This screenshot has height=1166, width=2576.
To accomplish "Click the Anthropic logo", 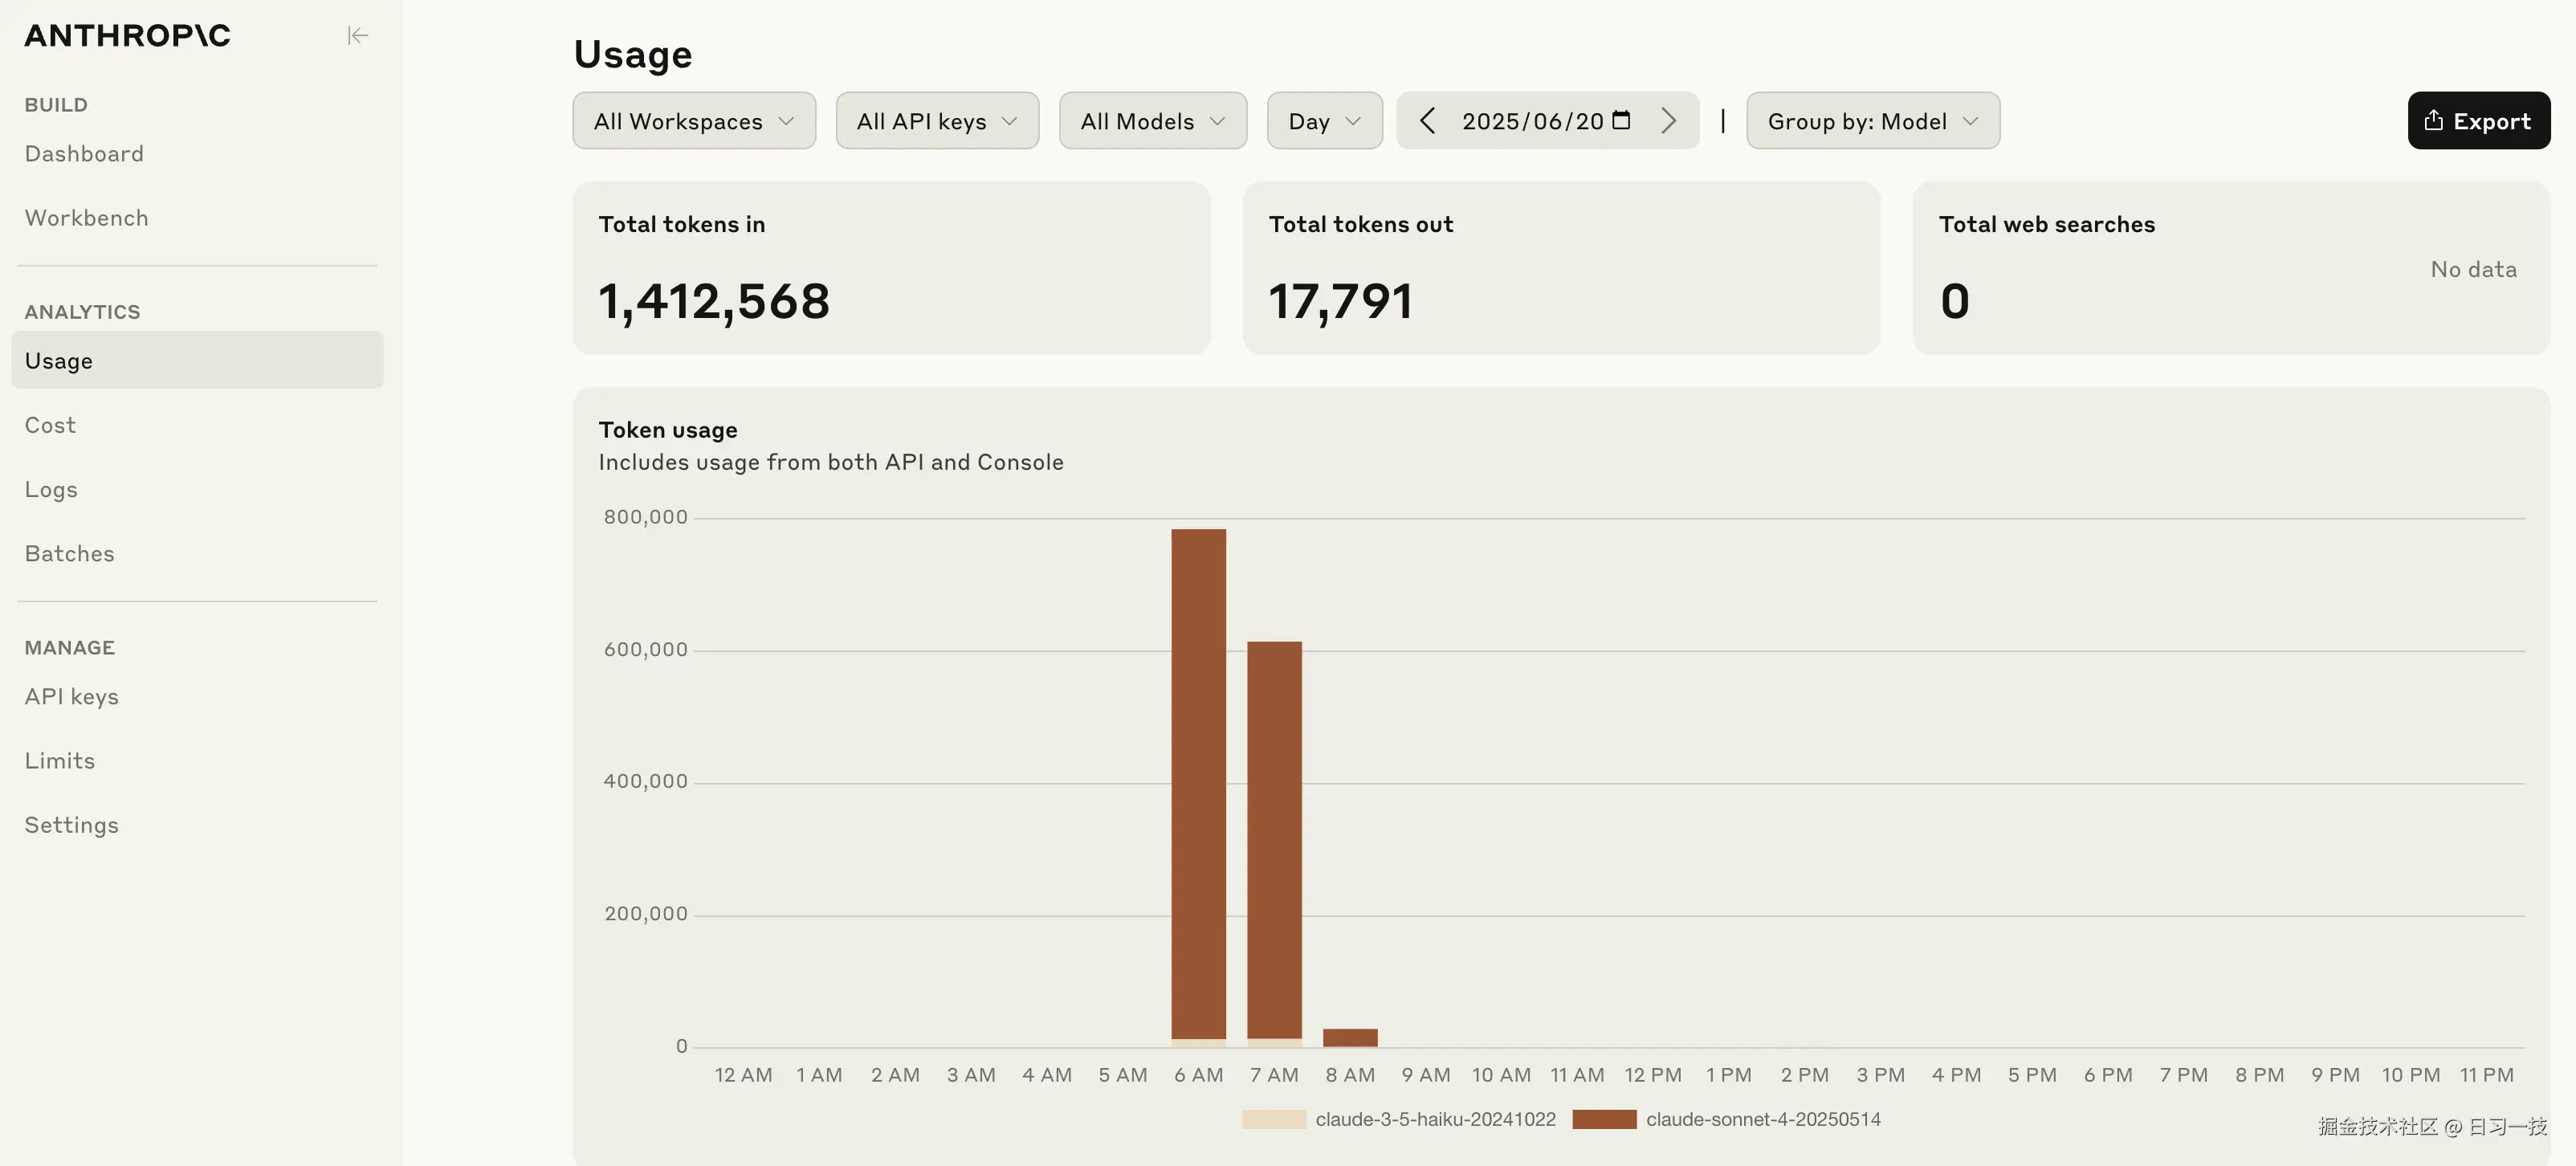I will (127, 36).
